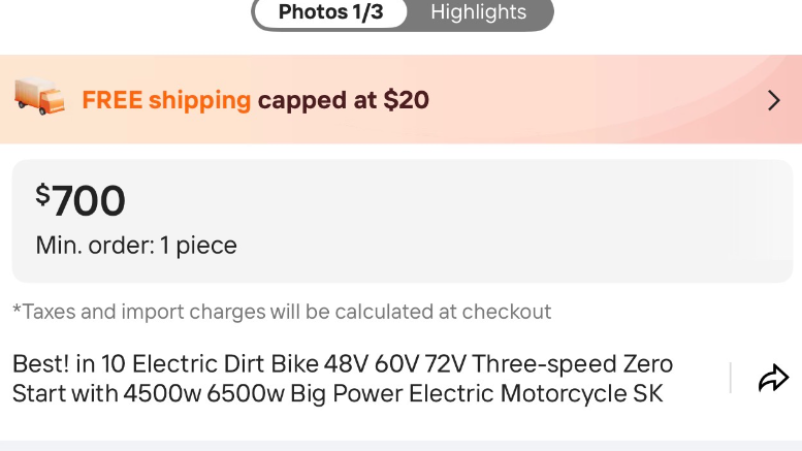The height and width of the screenshot is (451, 802).
Task: Select the Photos 1/3 tab
Action: (x=330, y=12)
